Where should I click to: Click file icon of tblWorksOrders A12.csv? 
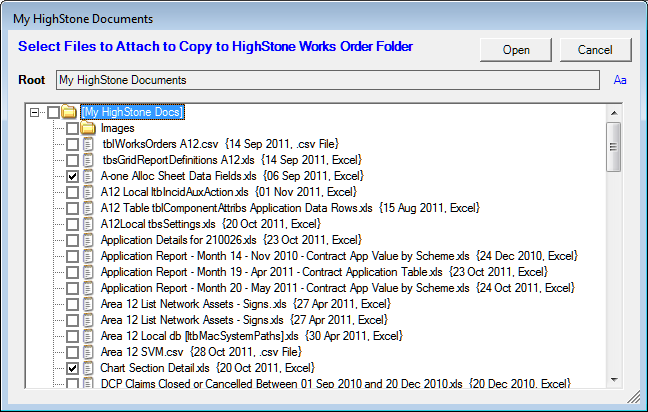tap(88, 144)
